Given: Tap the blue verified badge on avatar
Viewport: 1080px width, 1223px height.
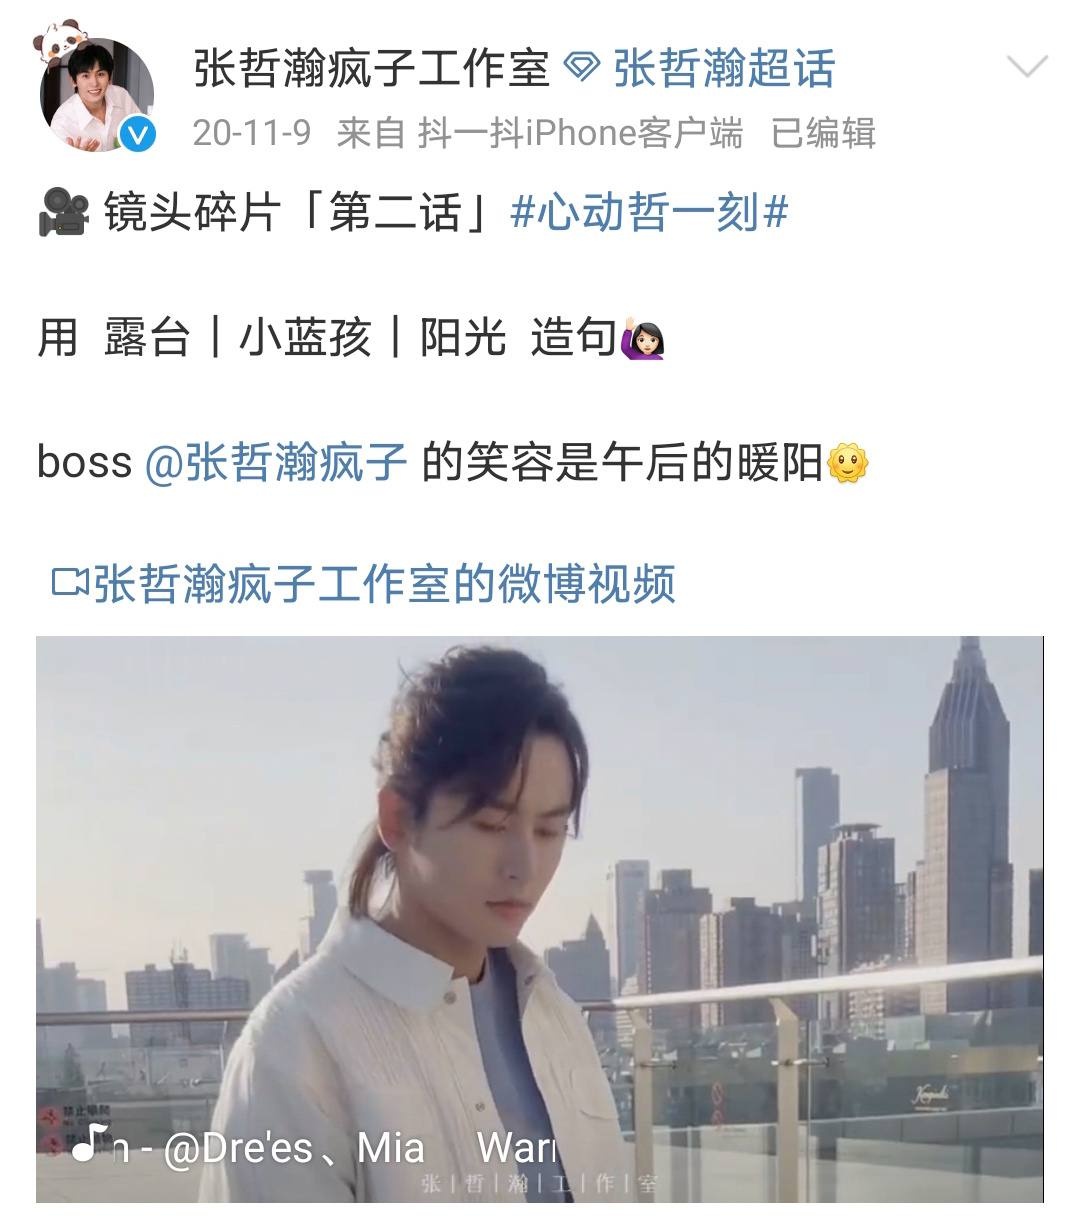Looking at the screenshot, I should click(138, 135).
